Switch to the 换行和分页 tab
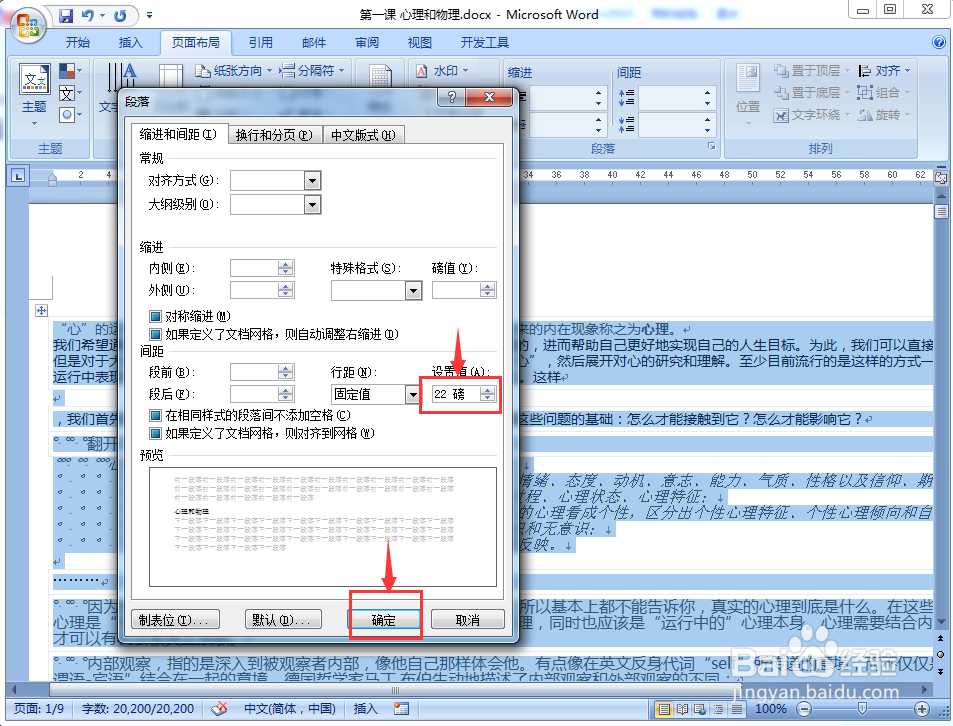953x726 pixels. pos(273,133)
